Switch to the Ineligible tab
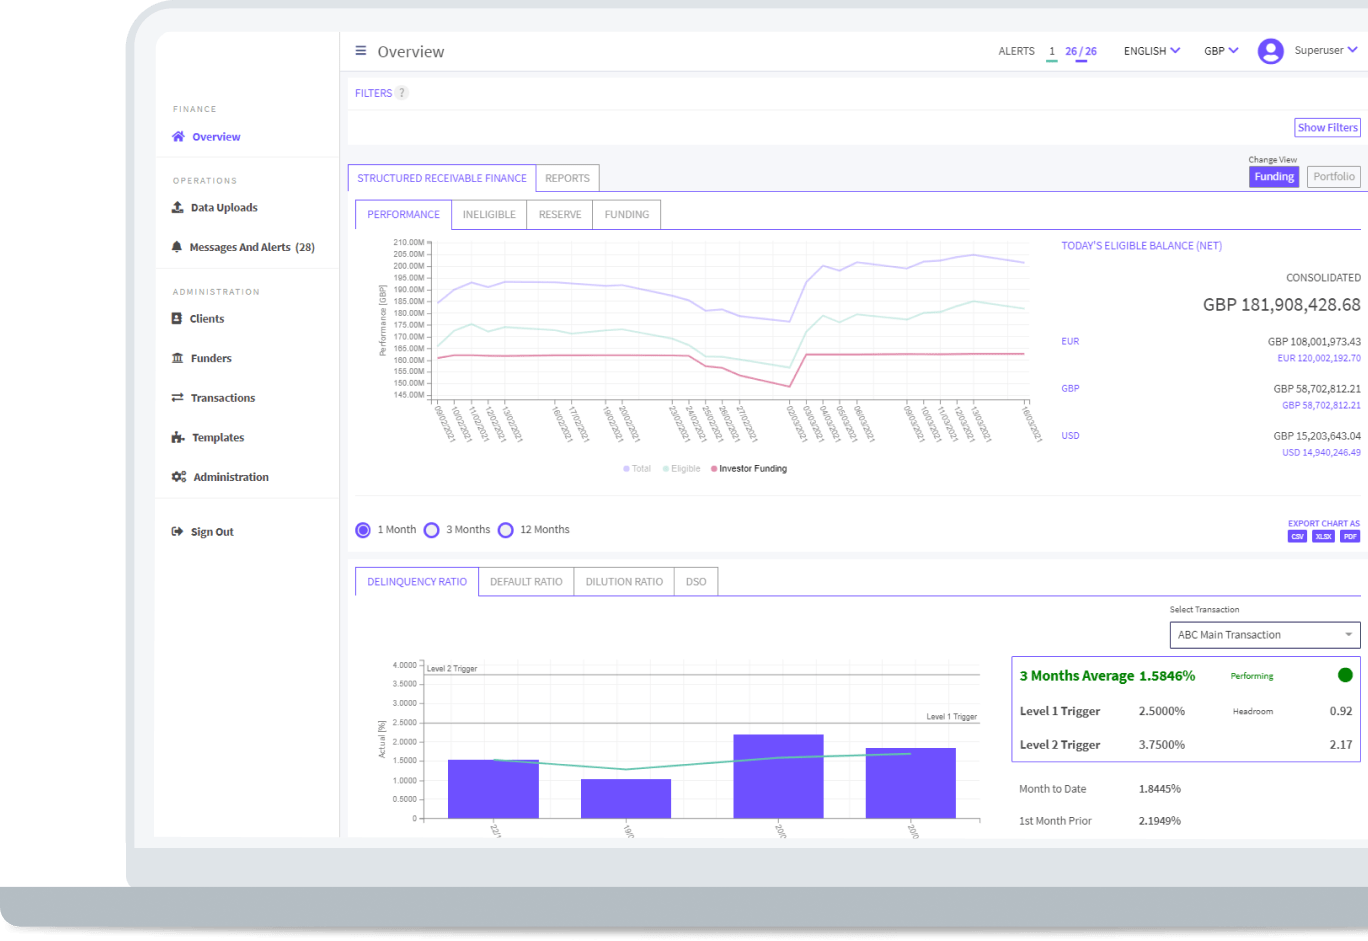The width and height of the screenshot is (1368, 941). coord(489,215)
